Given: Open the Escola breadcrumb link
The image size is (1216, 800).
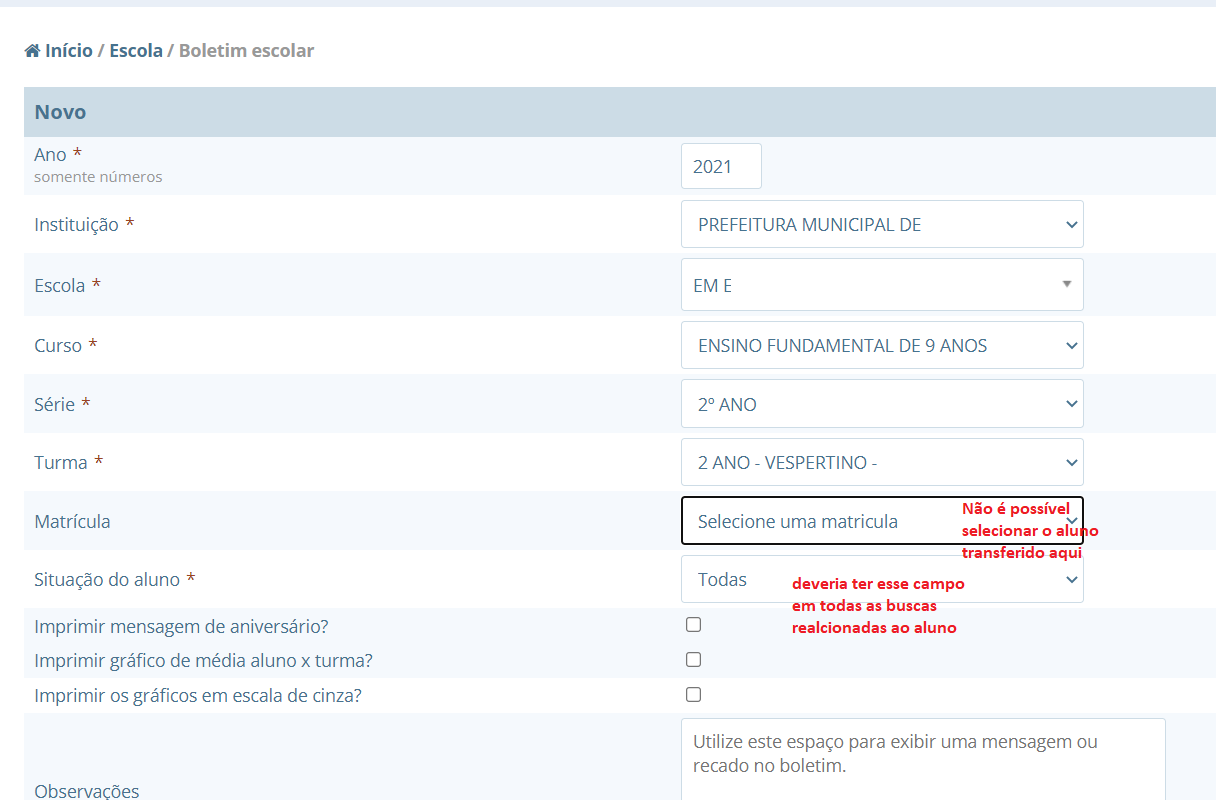Looking at the screenshot, I should click(136, 51).
